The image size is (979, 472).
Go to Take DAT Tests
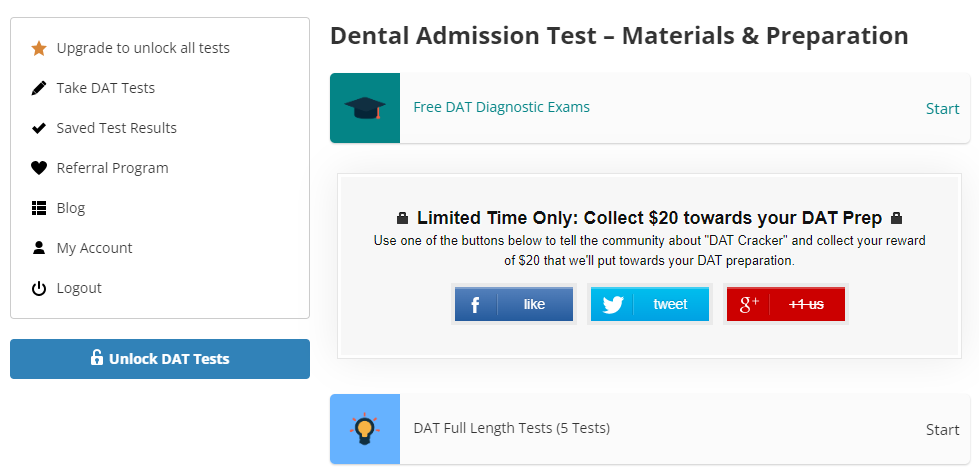[106, 88]
